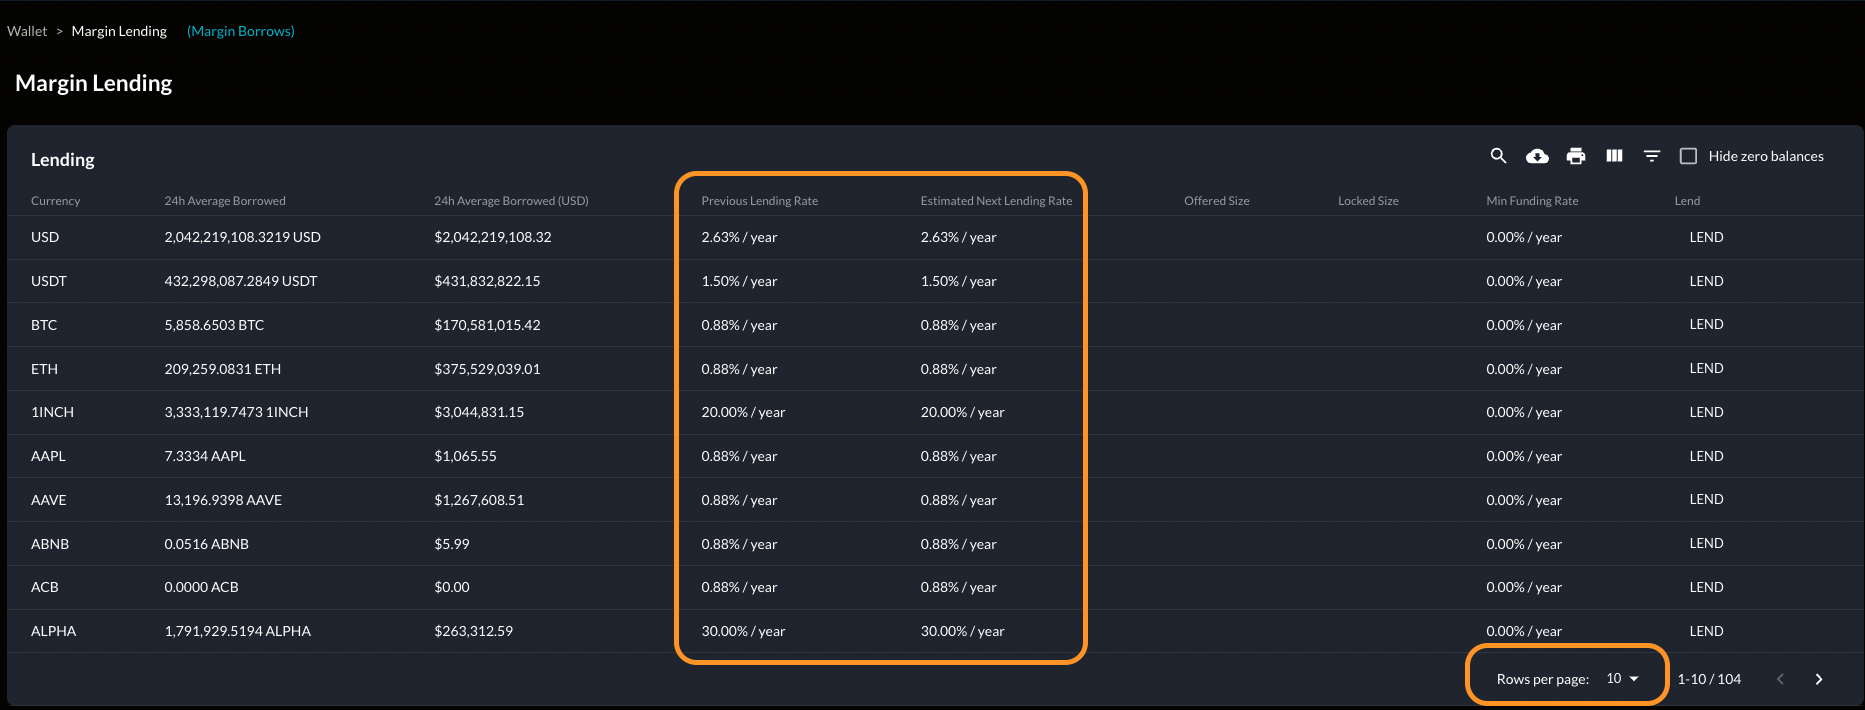Sort by 24h Average Borrowed header
Viewport: 1865px width, 710px height.
coord(225,201)
